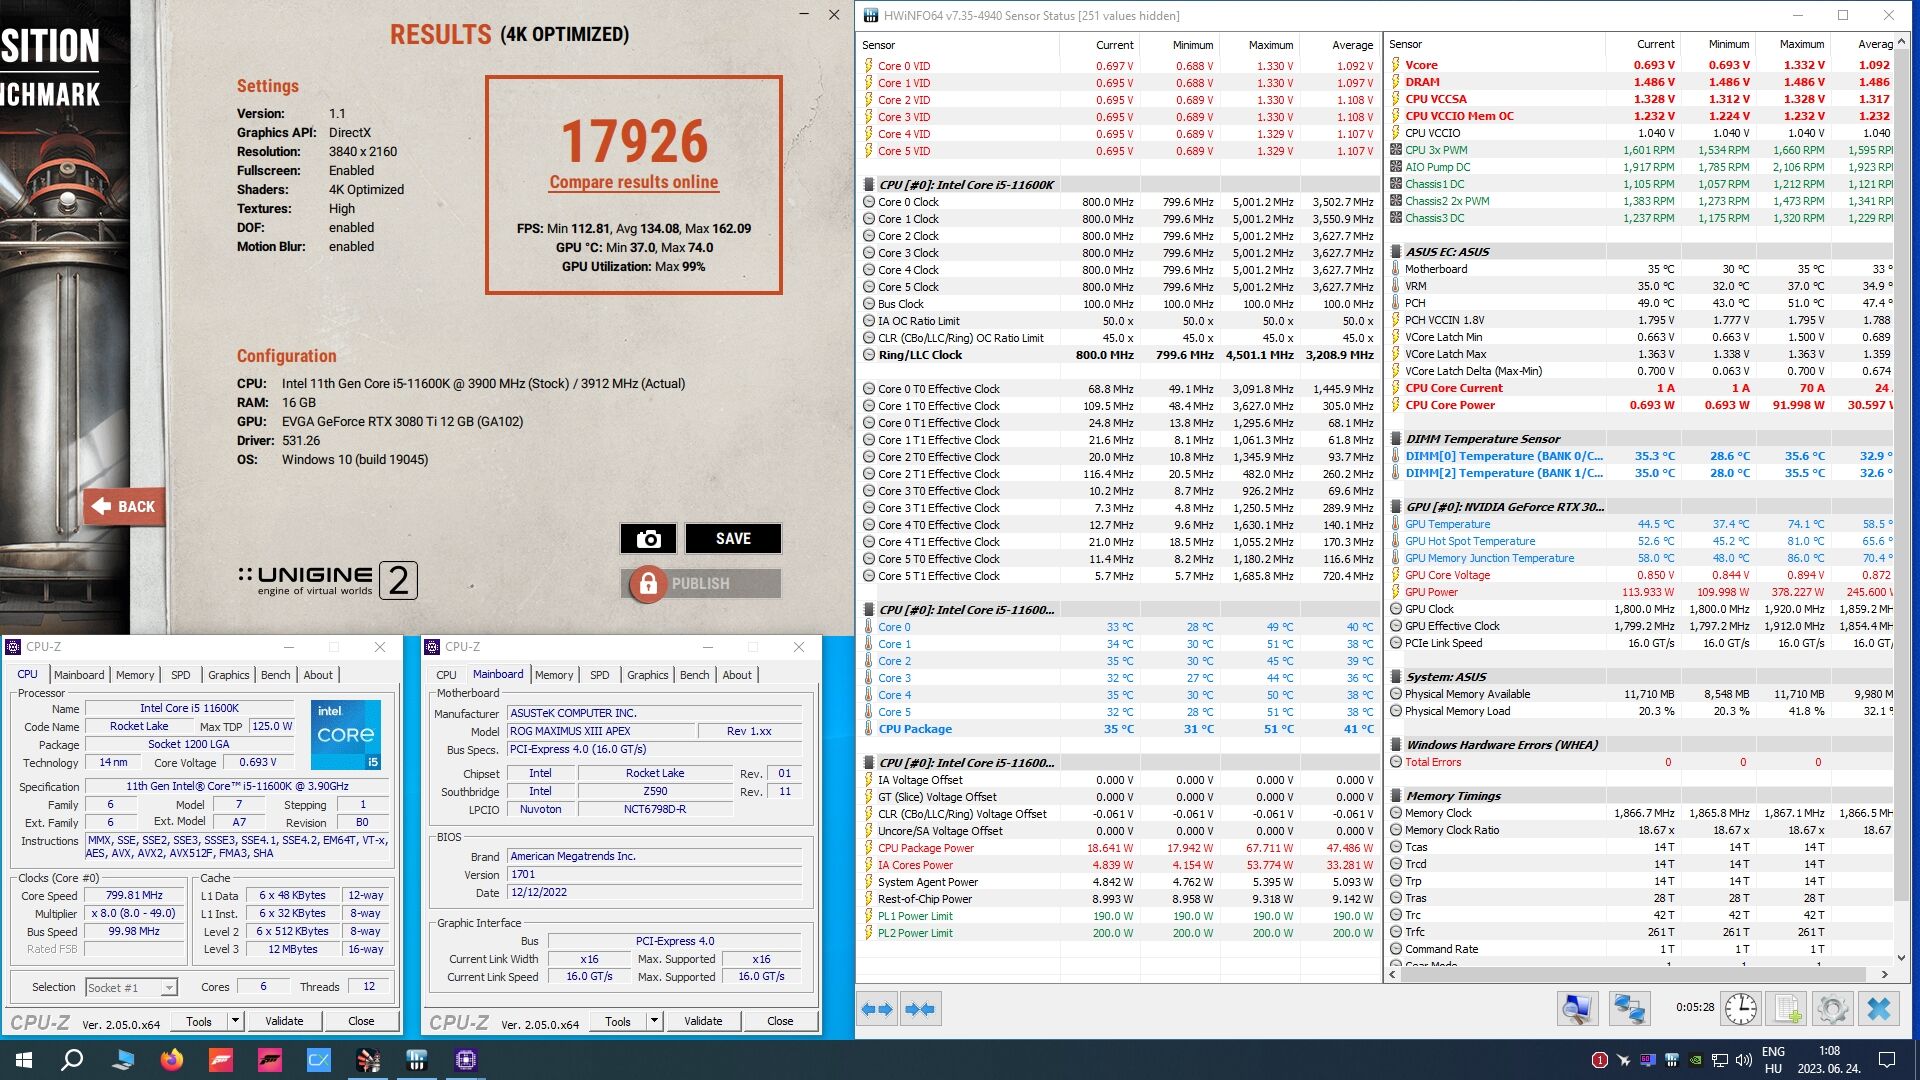Screen dimensions: 1920x1080
Task: Click the networked computers icon in HWiNFO
Action: click(x=1629, y=1008)
